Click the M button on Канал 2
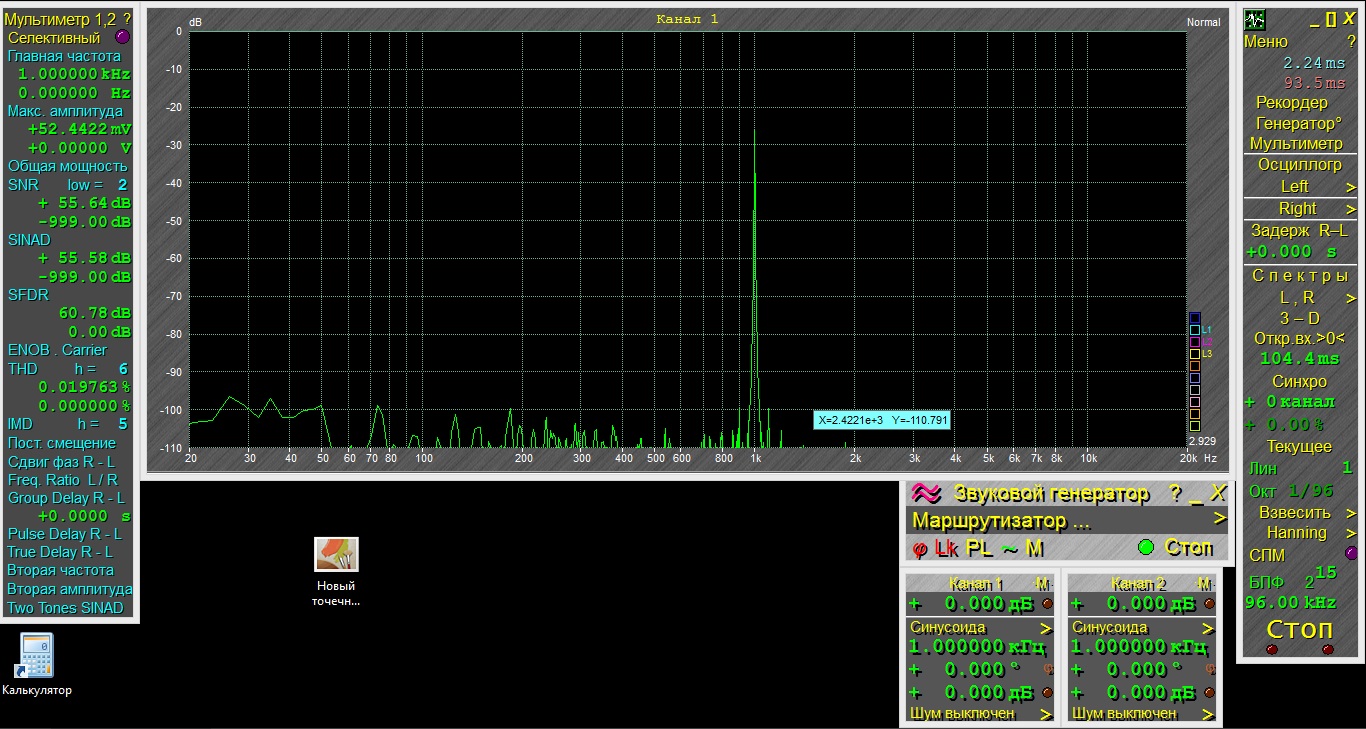This screenshot has height=729, width=1366. click(1204, 584)
